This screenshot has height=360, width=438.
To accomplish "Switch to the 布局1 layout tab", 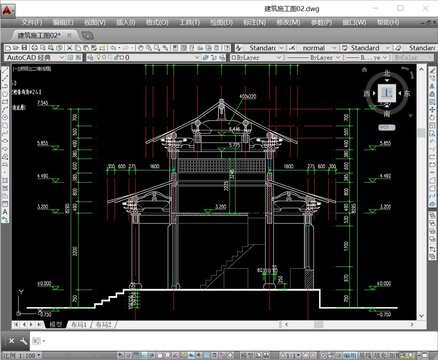I will (79, 324).
